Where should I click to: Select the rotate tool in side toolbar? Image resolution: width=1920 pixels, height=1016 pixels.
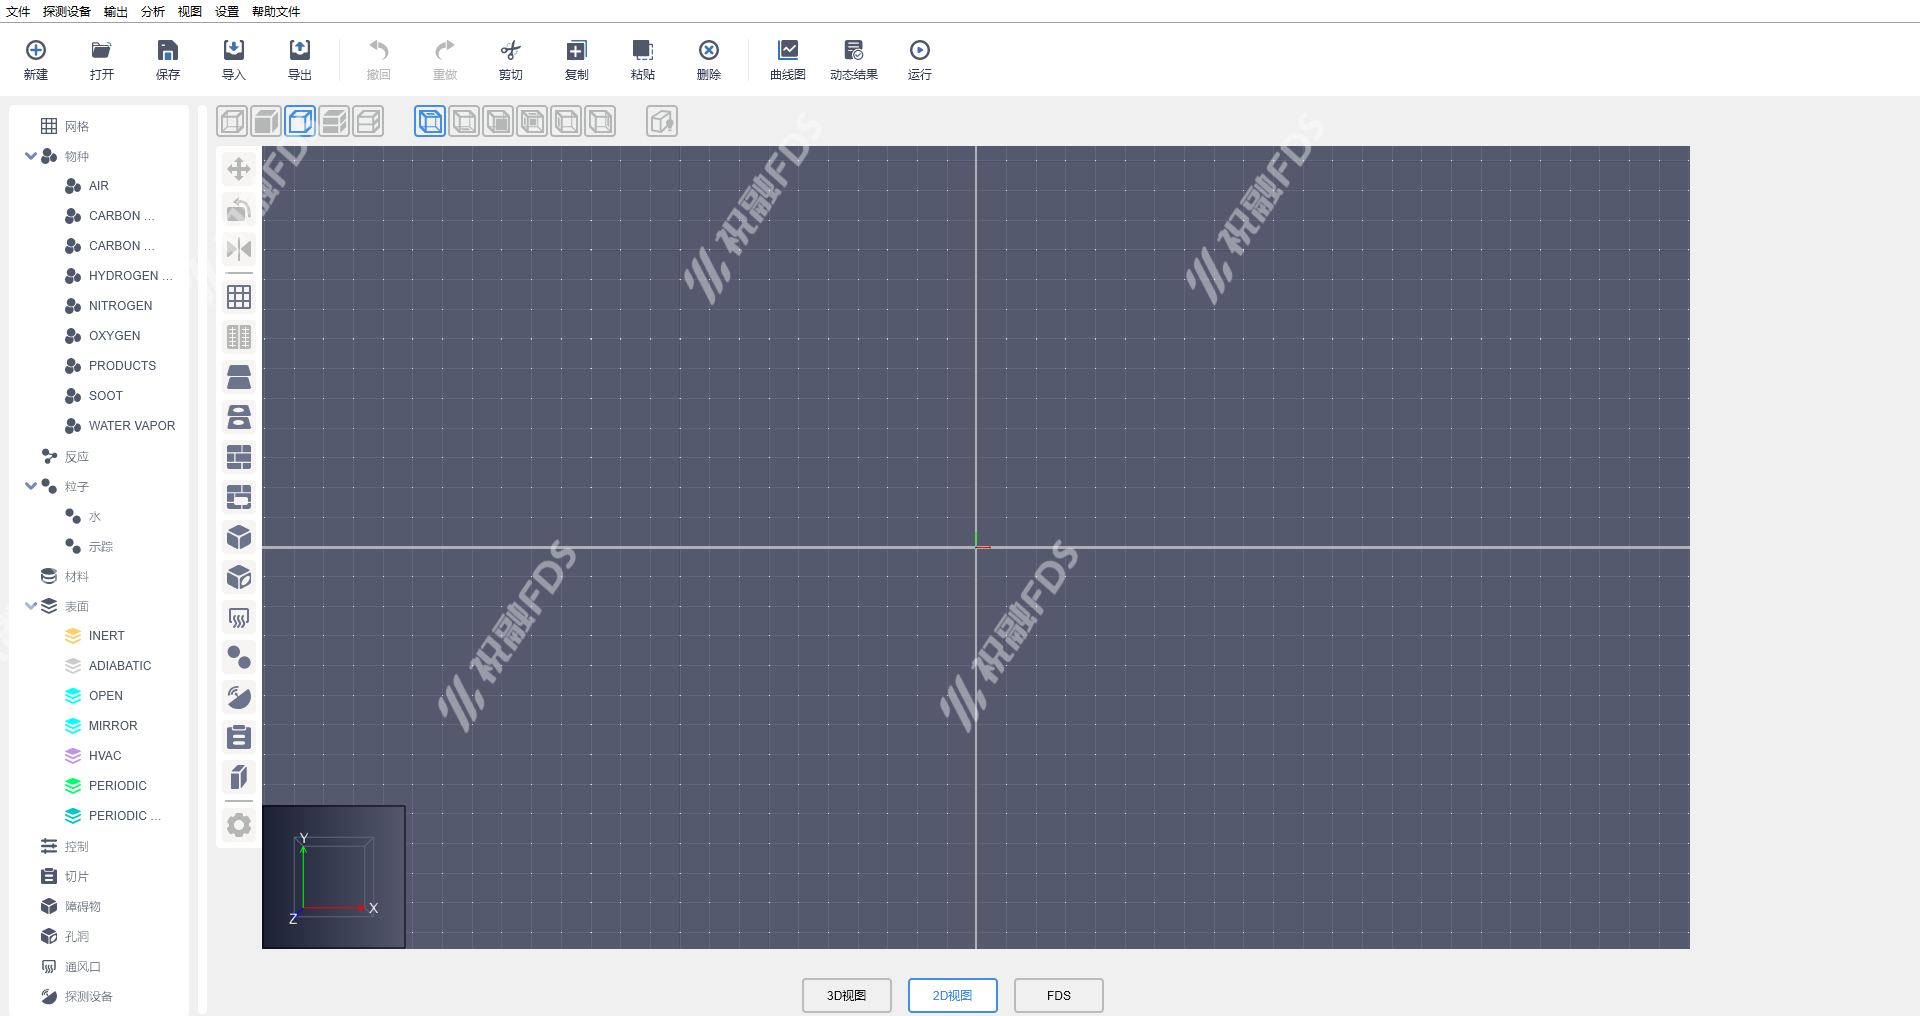click(x=239, y=209)
